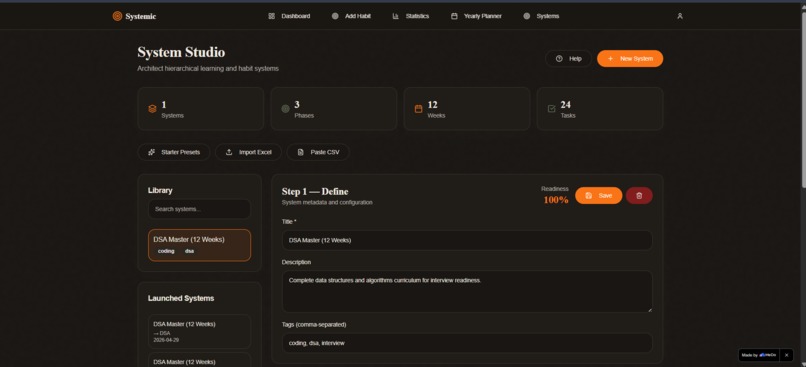Open the Dashboard nav item
This screenshot has width=806, height=367.
point(289,16)
